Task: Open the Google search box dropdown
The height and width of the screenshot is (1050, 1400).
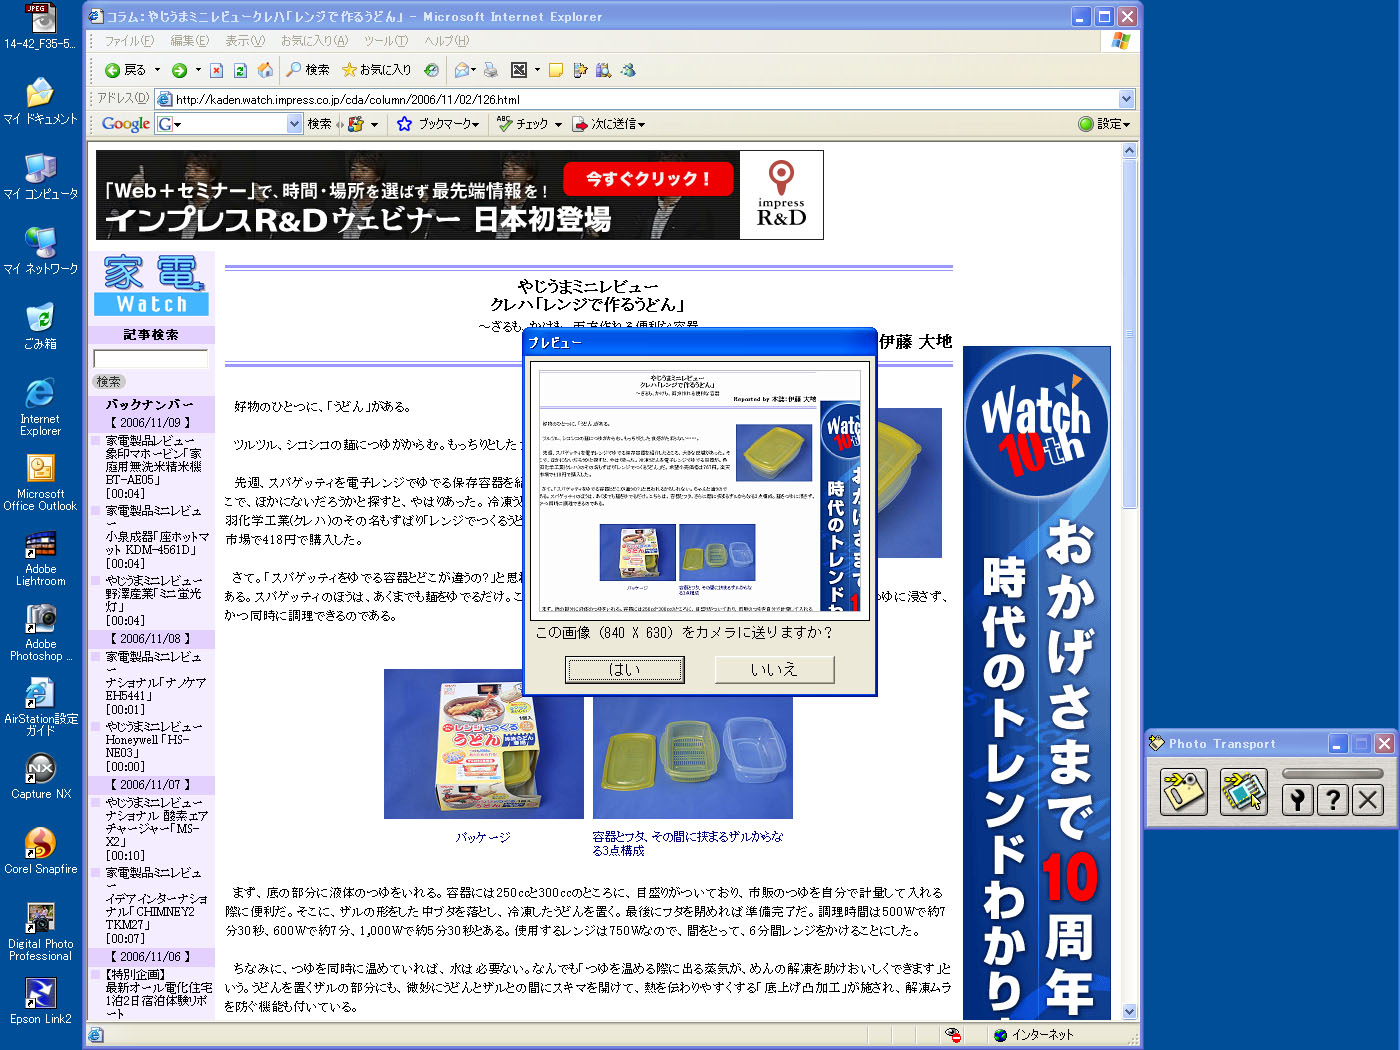Action: coord(294,124)
